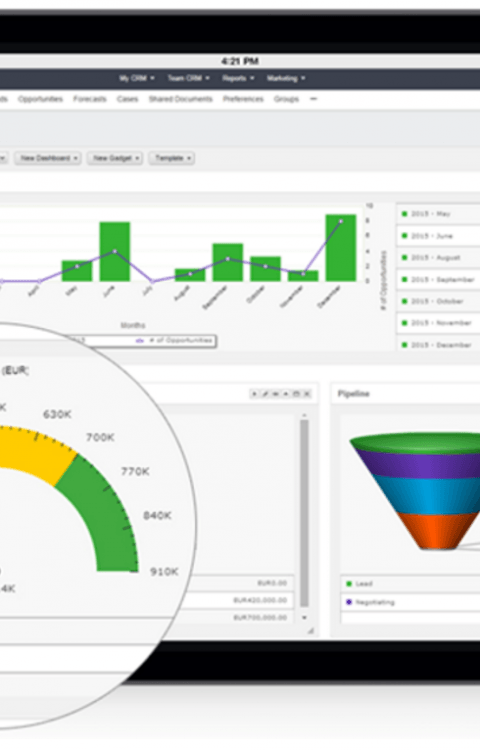Click the 4:21 PM clock
This screenshot has height=750, width=480.
(x=240, y=61)
